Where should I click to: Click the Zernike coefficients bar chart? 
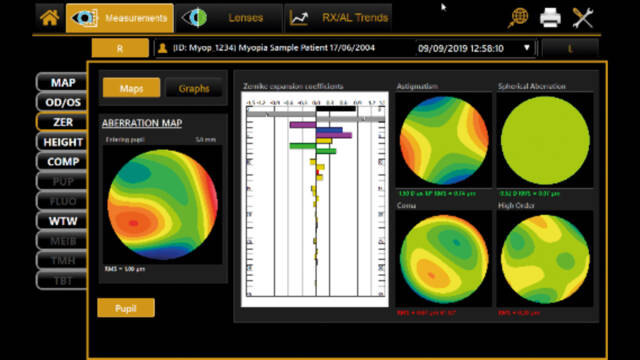click(x=315, y=199)
